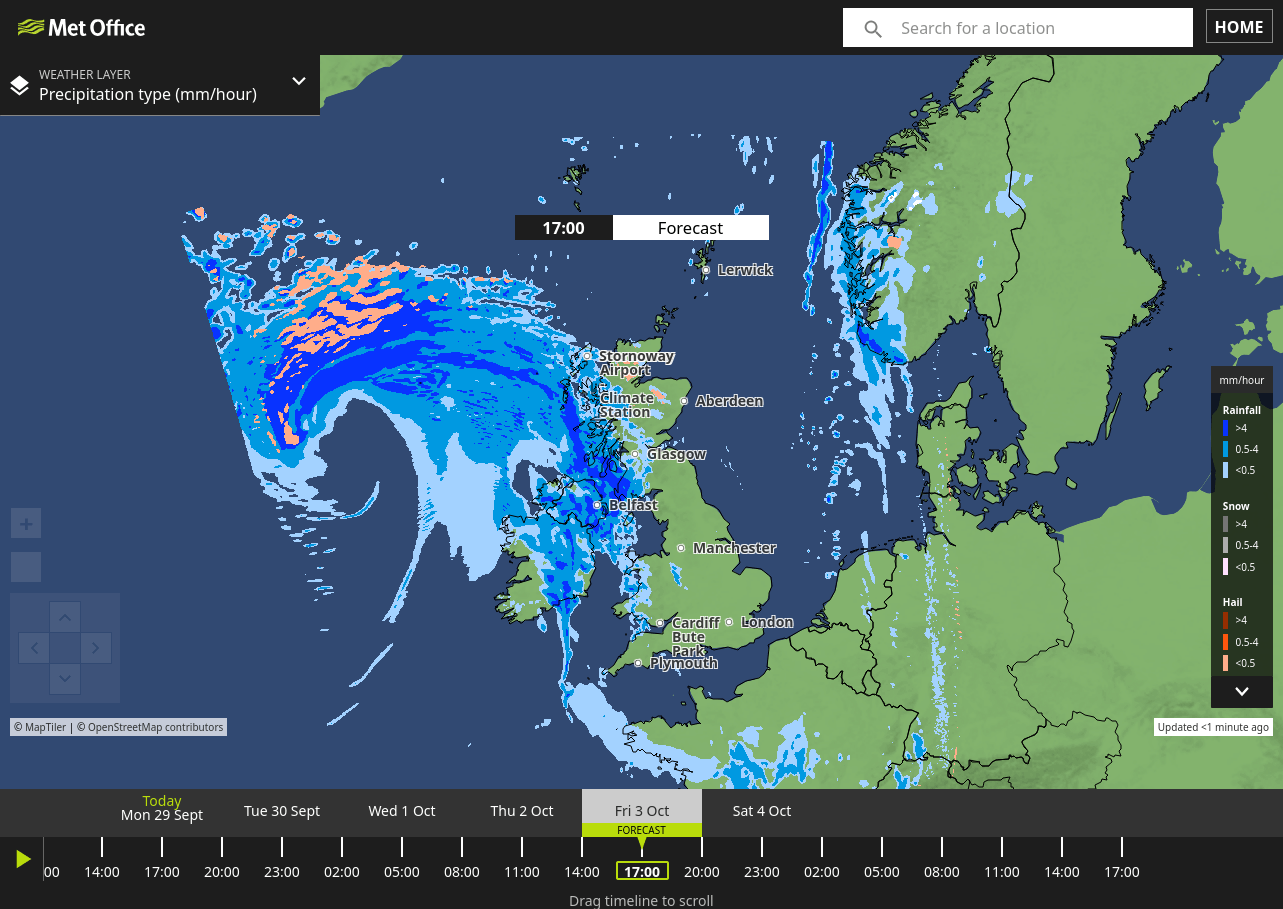Switch to the Sat 4 Oct tab
Viewport: 1283px width, 909px height.
click(762, 811)
